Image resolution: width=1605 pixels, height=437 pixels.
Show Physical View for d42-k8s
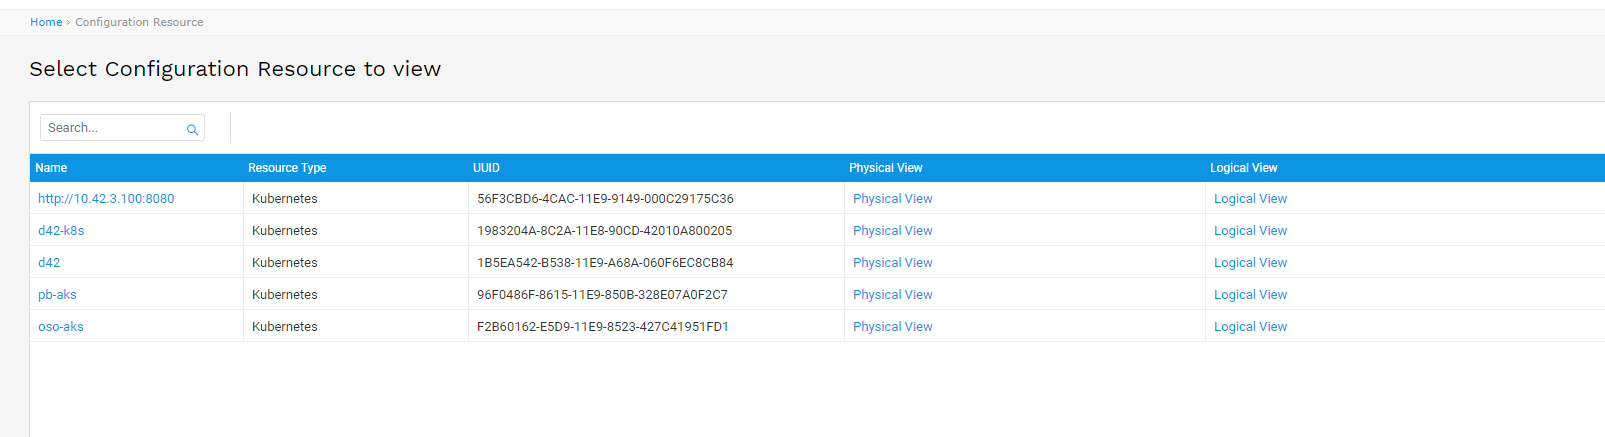pos(892,231)
